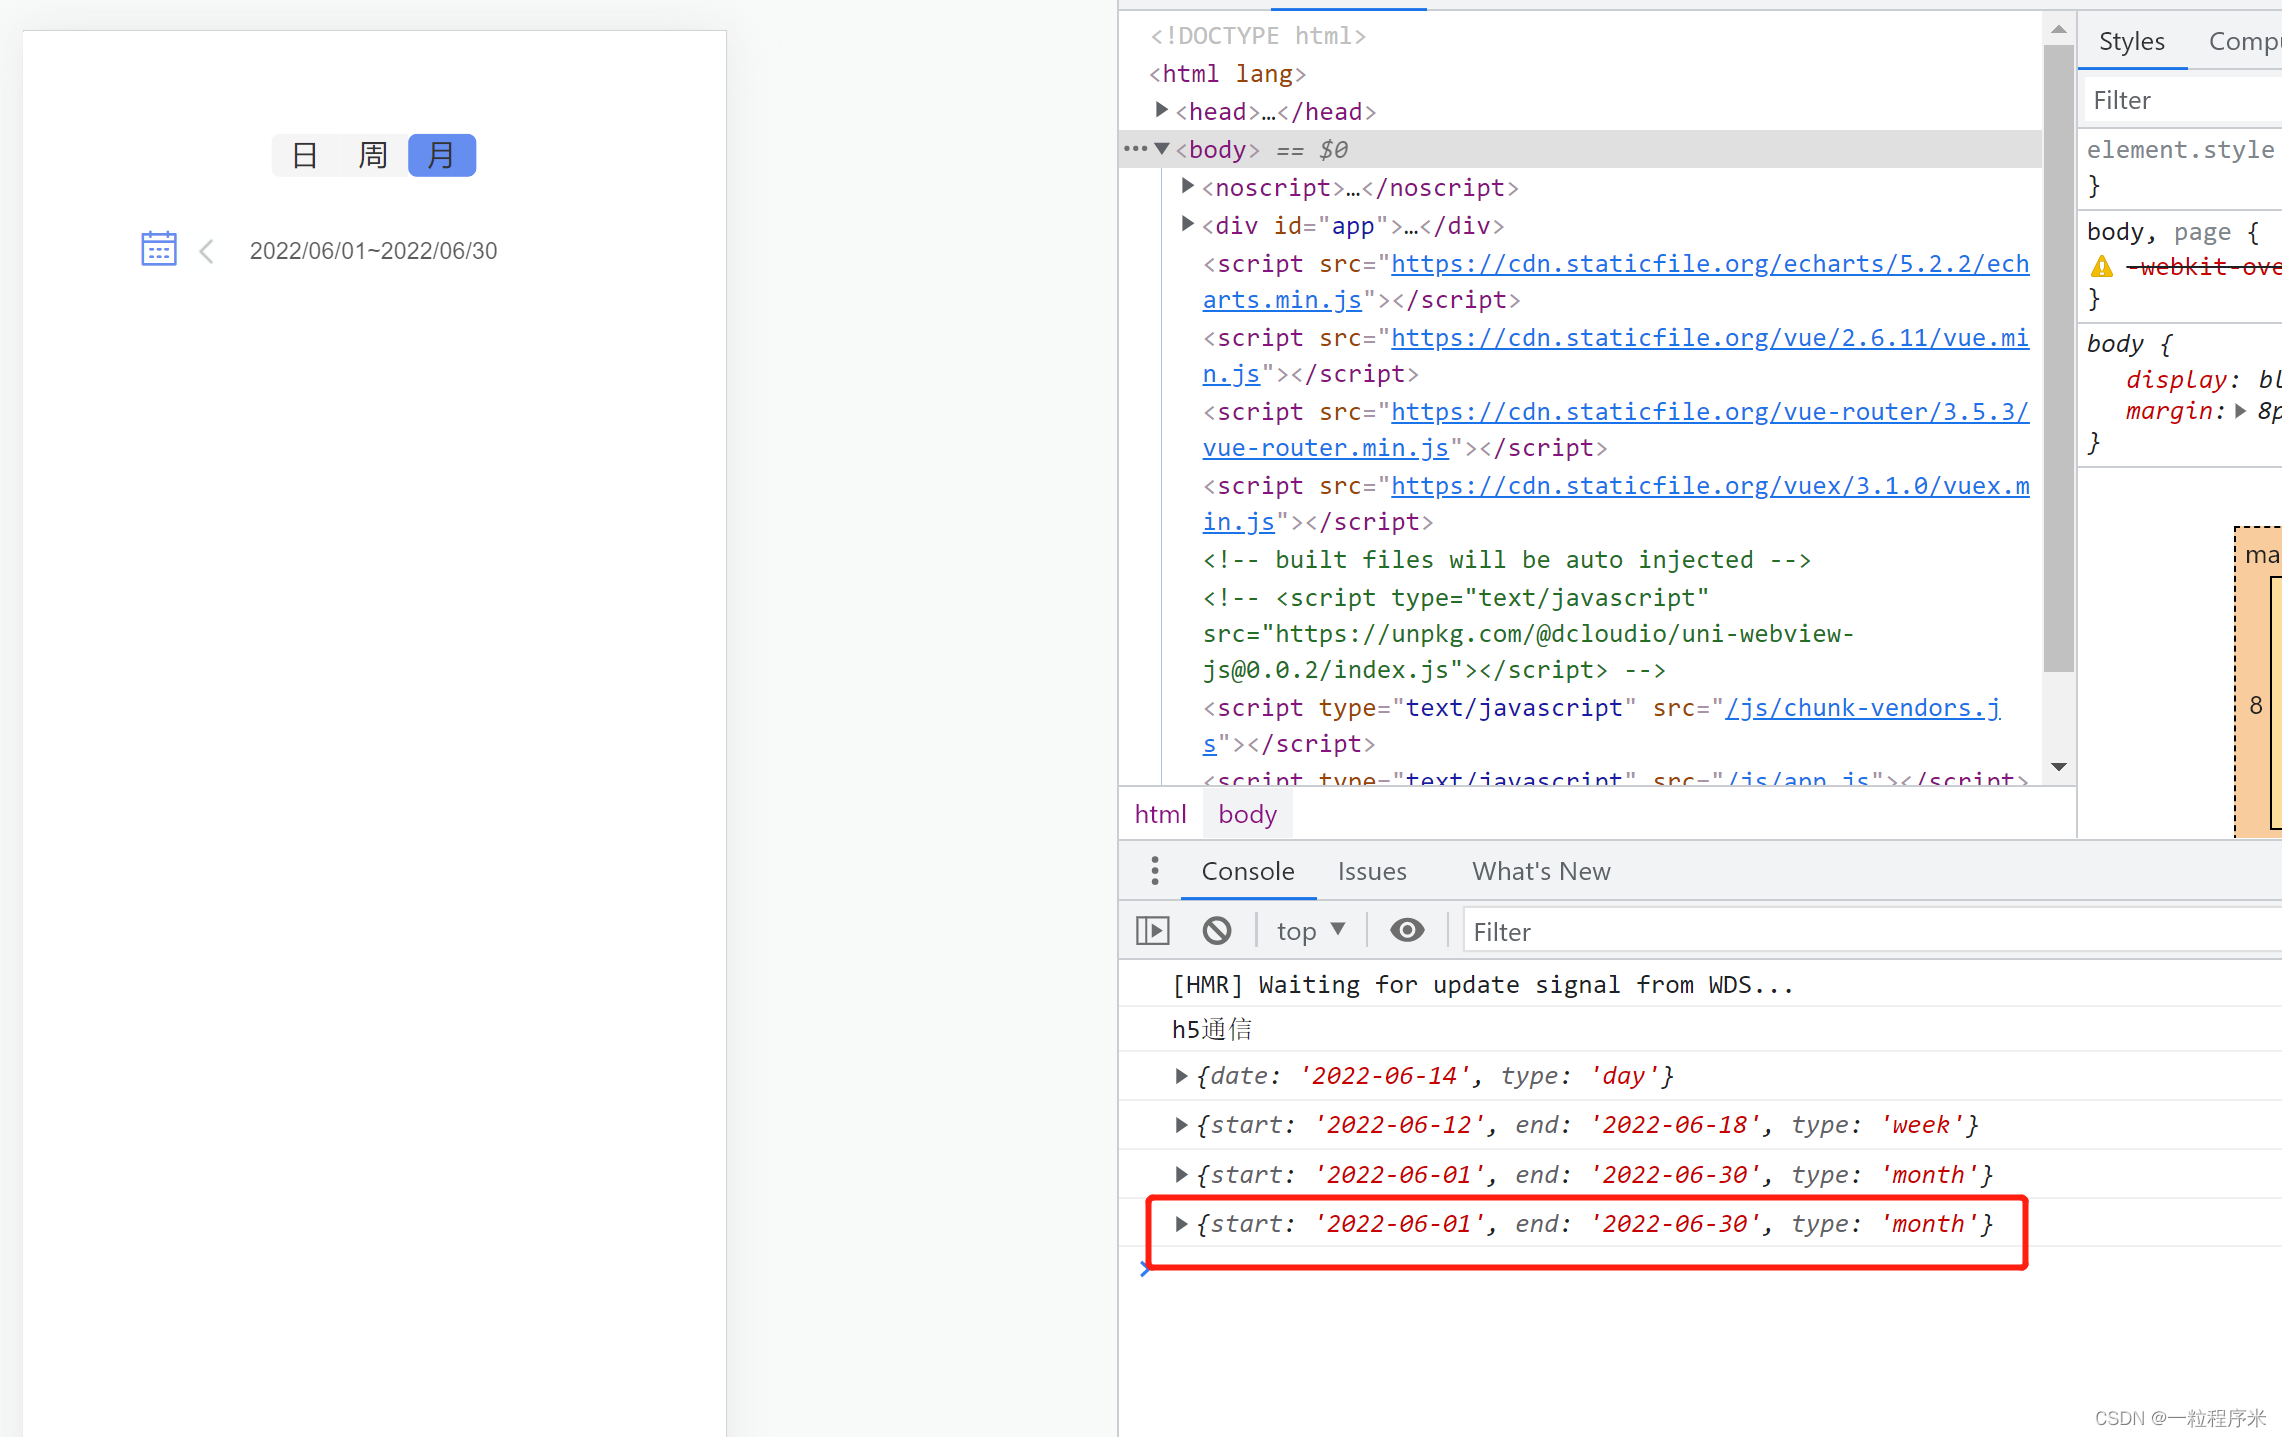Screen dimensions: 2282x1437
Task: Click the warning icon next to -webkit-overflow rule
Action: click(x=2102, y=267)
